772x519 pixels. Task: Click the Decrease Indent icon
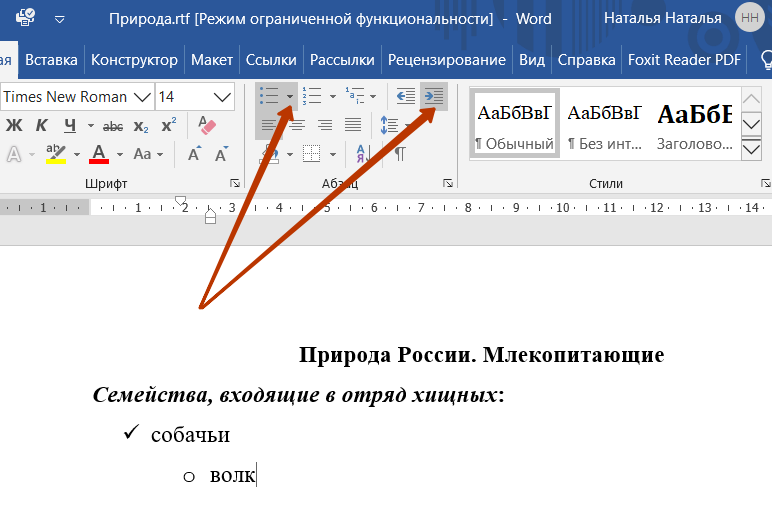406,96
